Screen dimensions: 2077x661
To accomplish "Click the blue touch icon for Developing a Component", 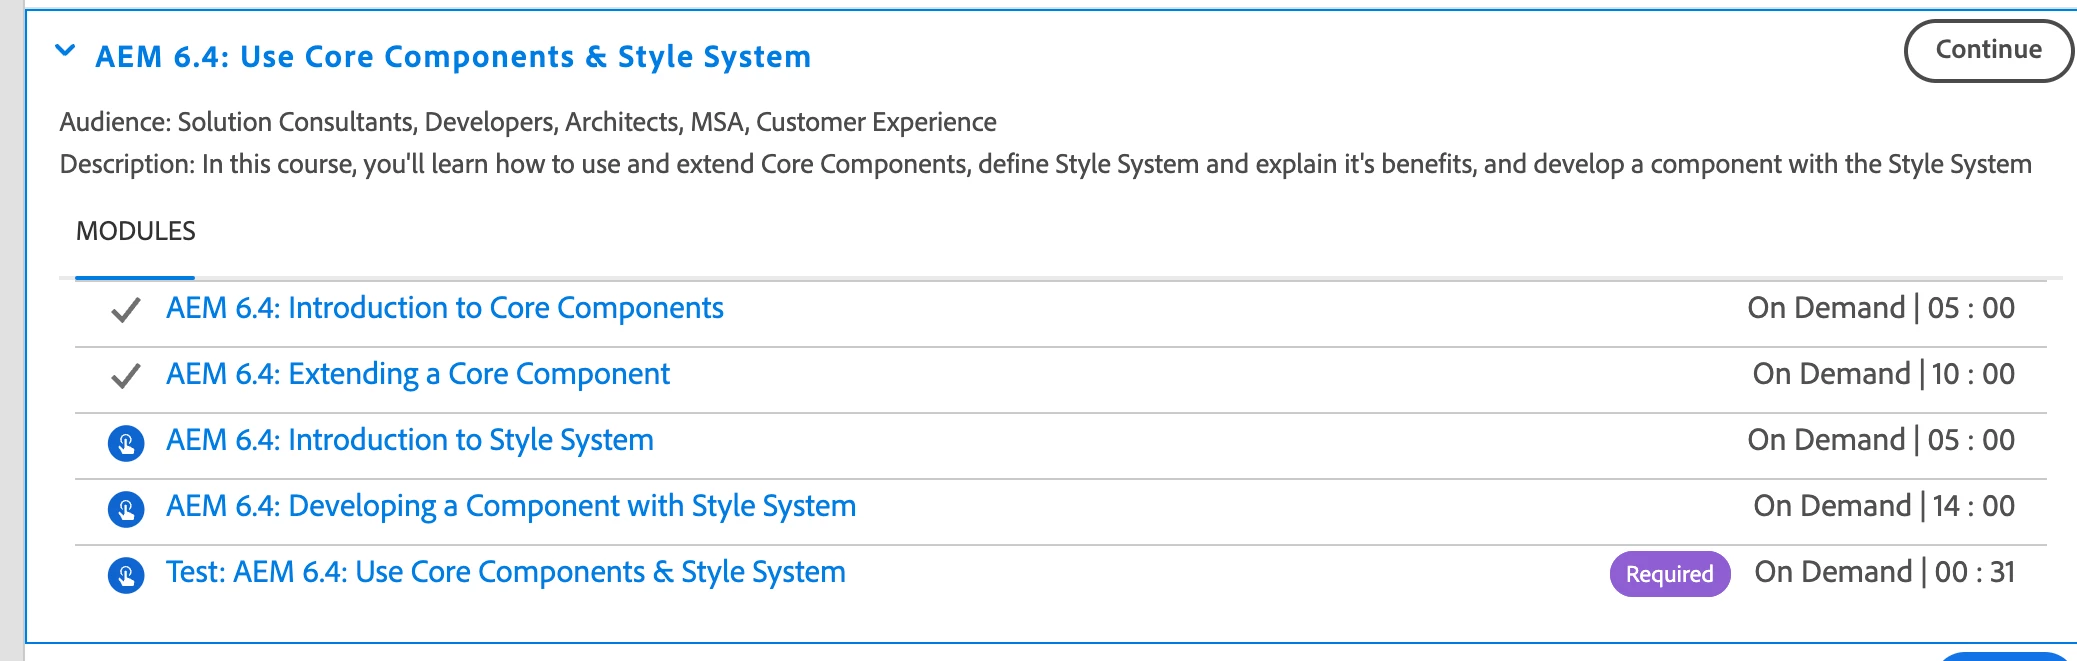I will [x=126, y=509].
